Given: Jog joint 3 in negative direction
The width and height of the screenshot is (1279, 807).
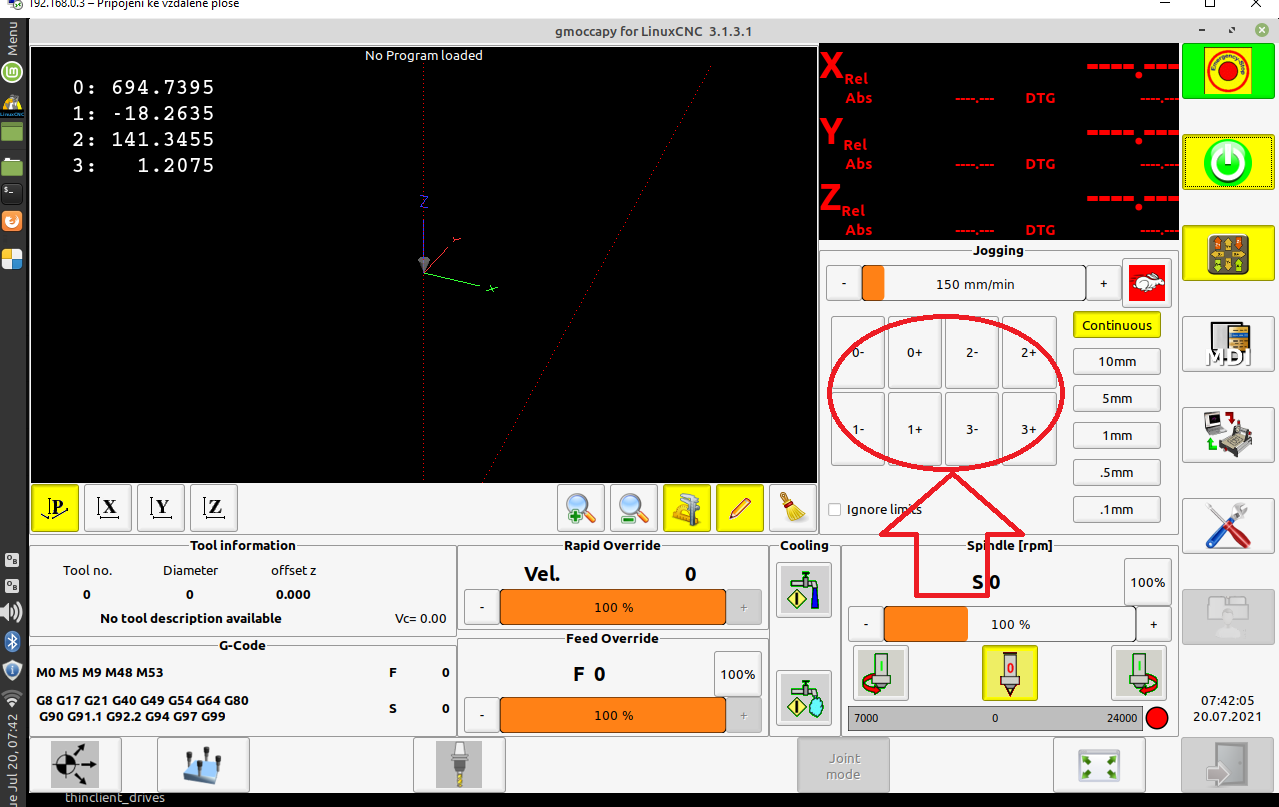Looking at the screenshot, I should tap(972, 429).
